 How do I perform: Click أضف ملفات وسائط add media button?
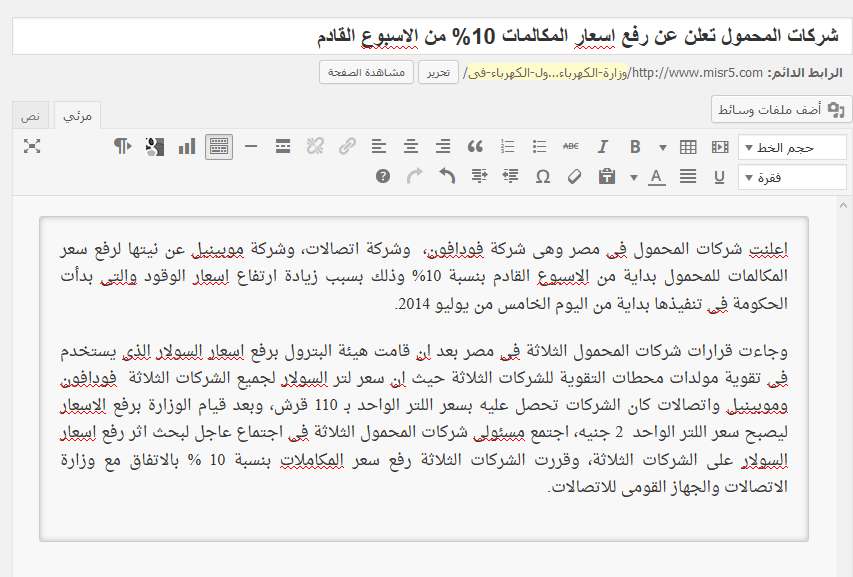pos(781,109)
